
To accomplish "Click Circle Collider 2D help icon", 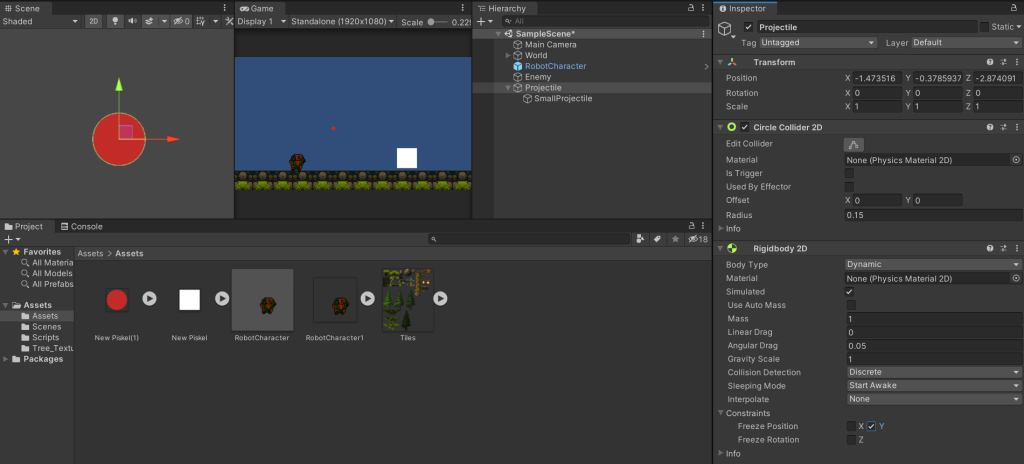I will tap(989, 127).
